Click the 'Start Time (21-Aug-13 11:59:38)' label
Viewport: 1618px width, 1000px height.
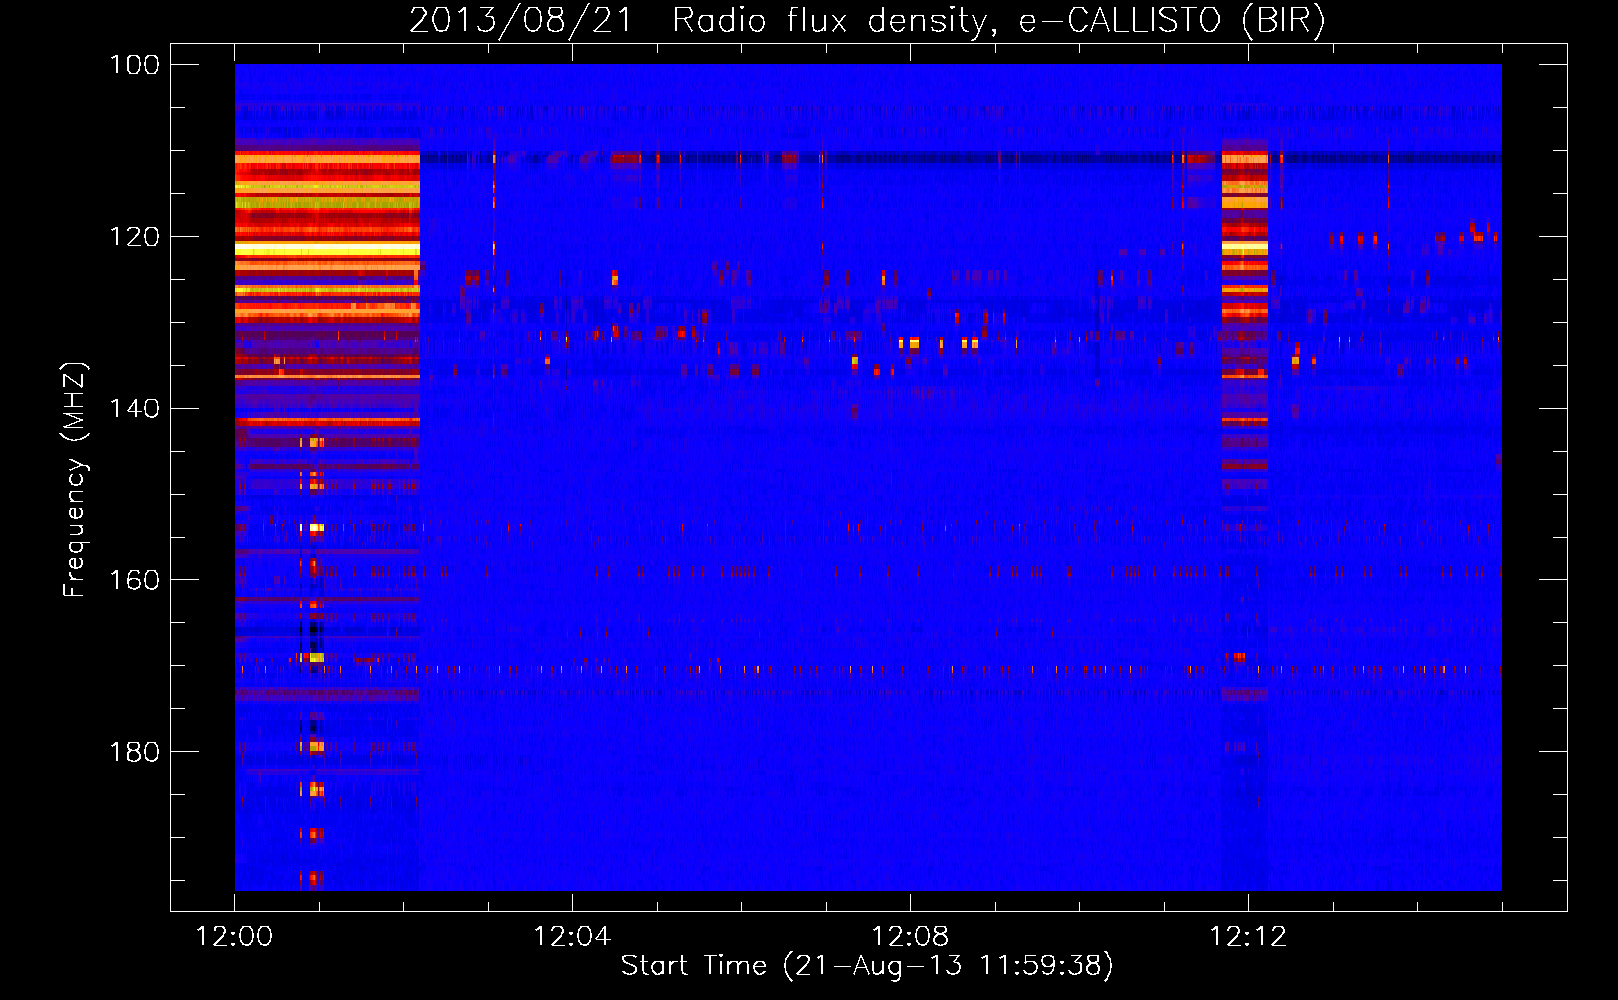pyautogui.click(x=867, y=966)
